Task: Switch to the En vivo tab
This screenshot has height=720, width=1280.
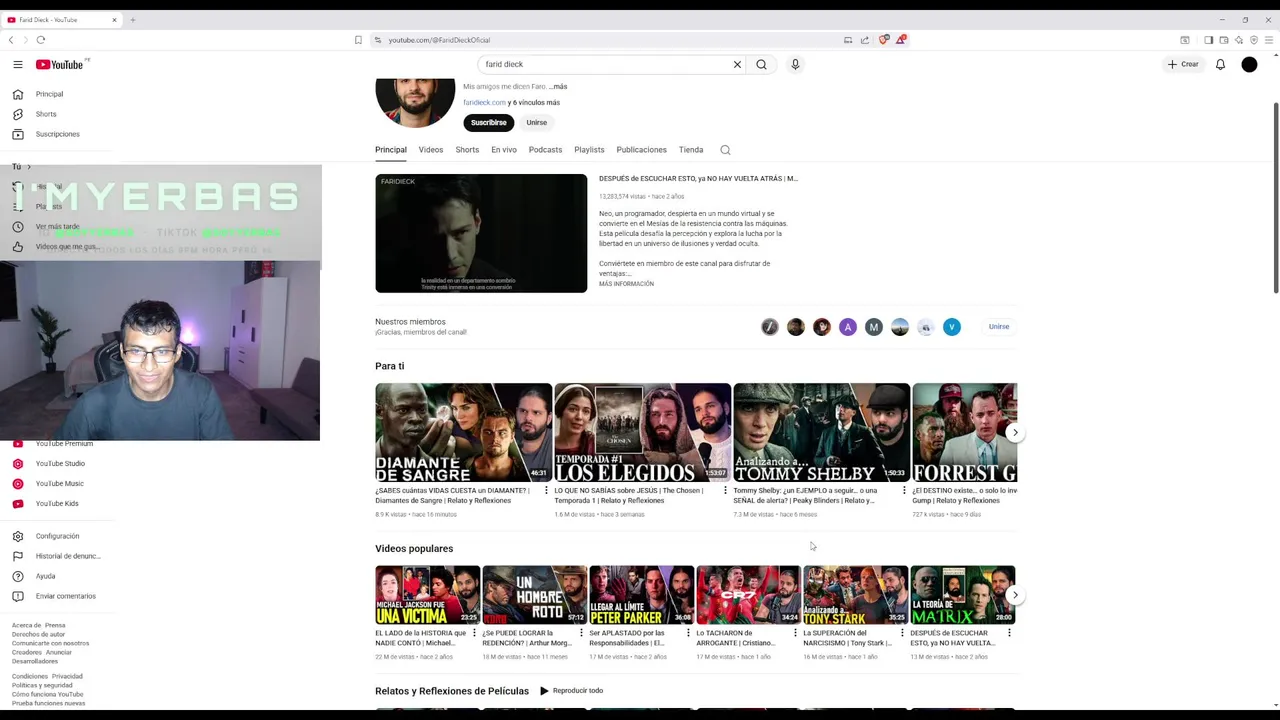Action: tap(504, 150)
